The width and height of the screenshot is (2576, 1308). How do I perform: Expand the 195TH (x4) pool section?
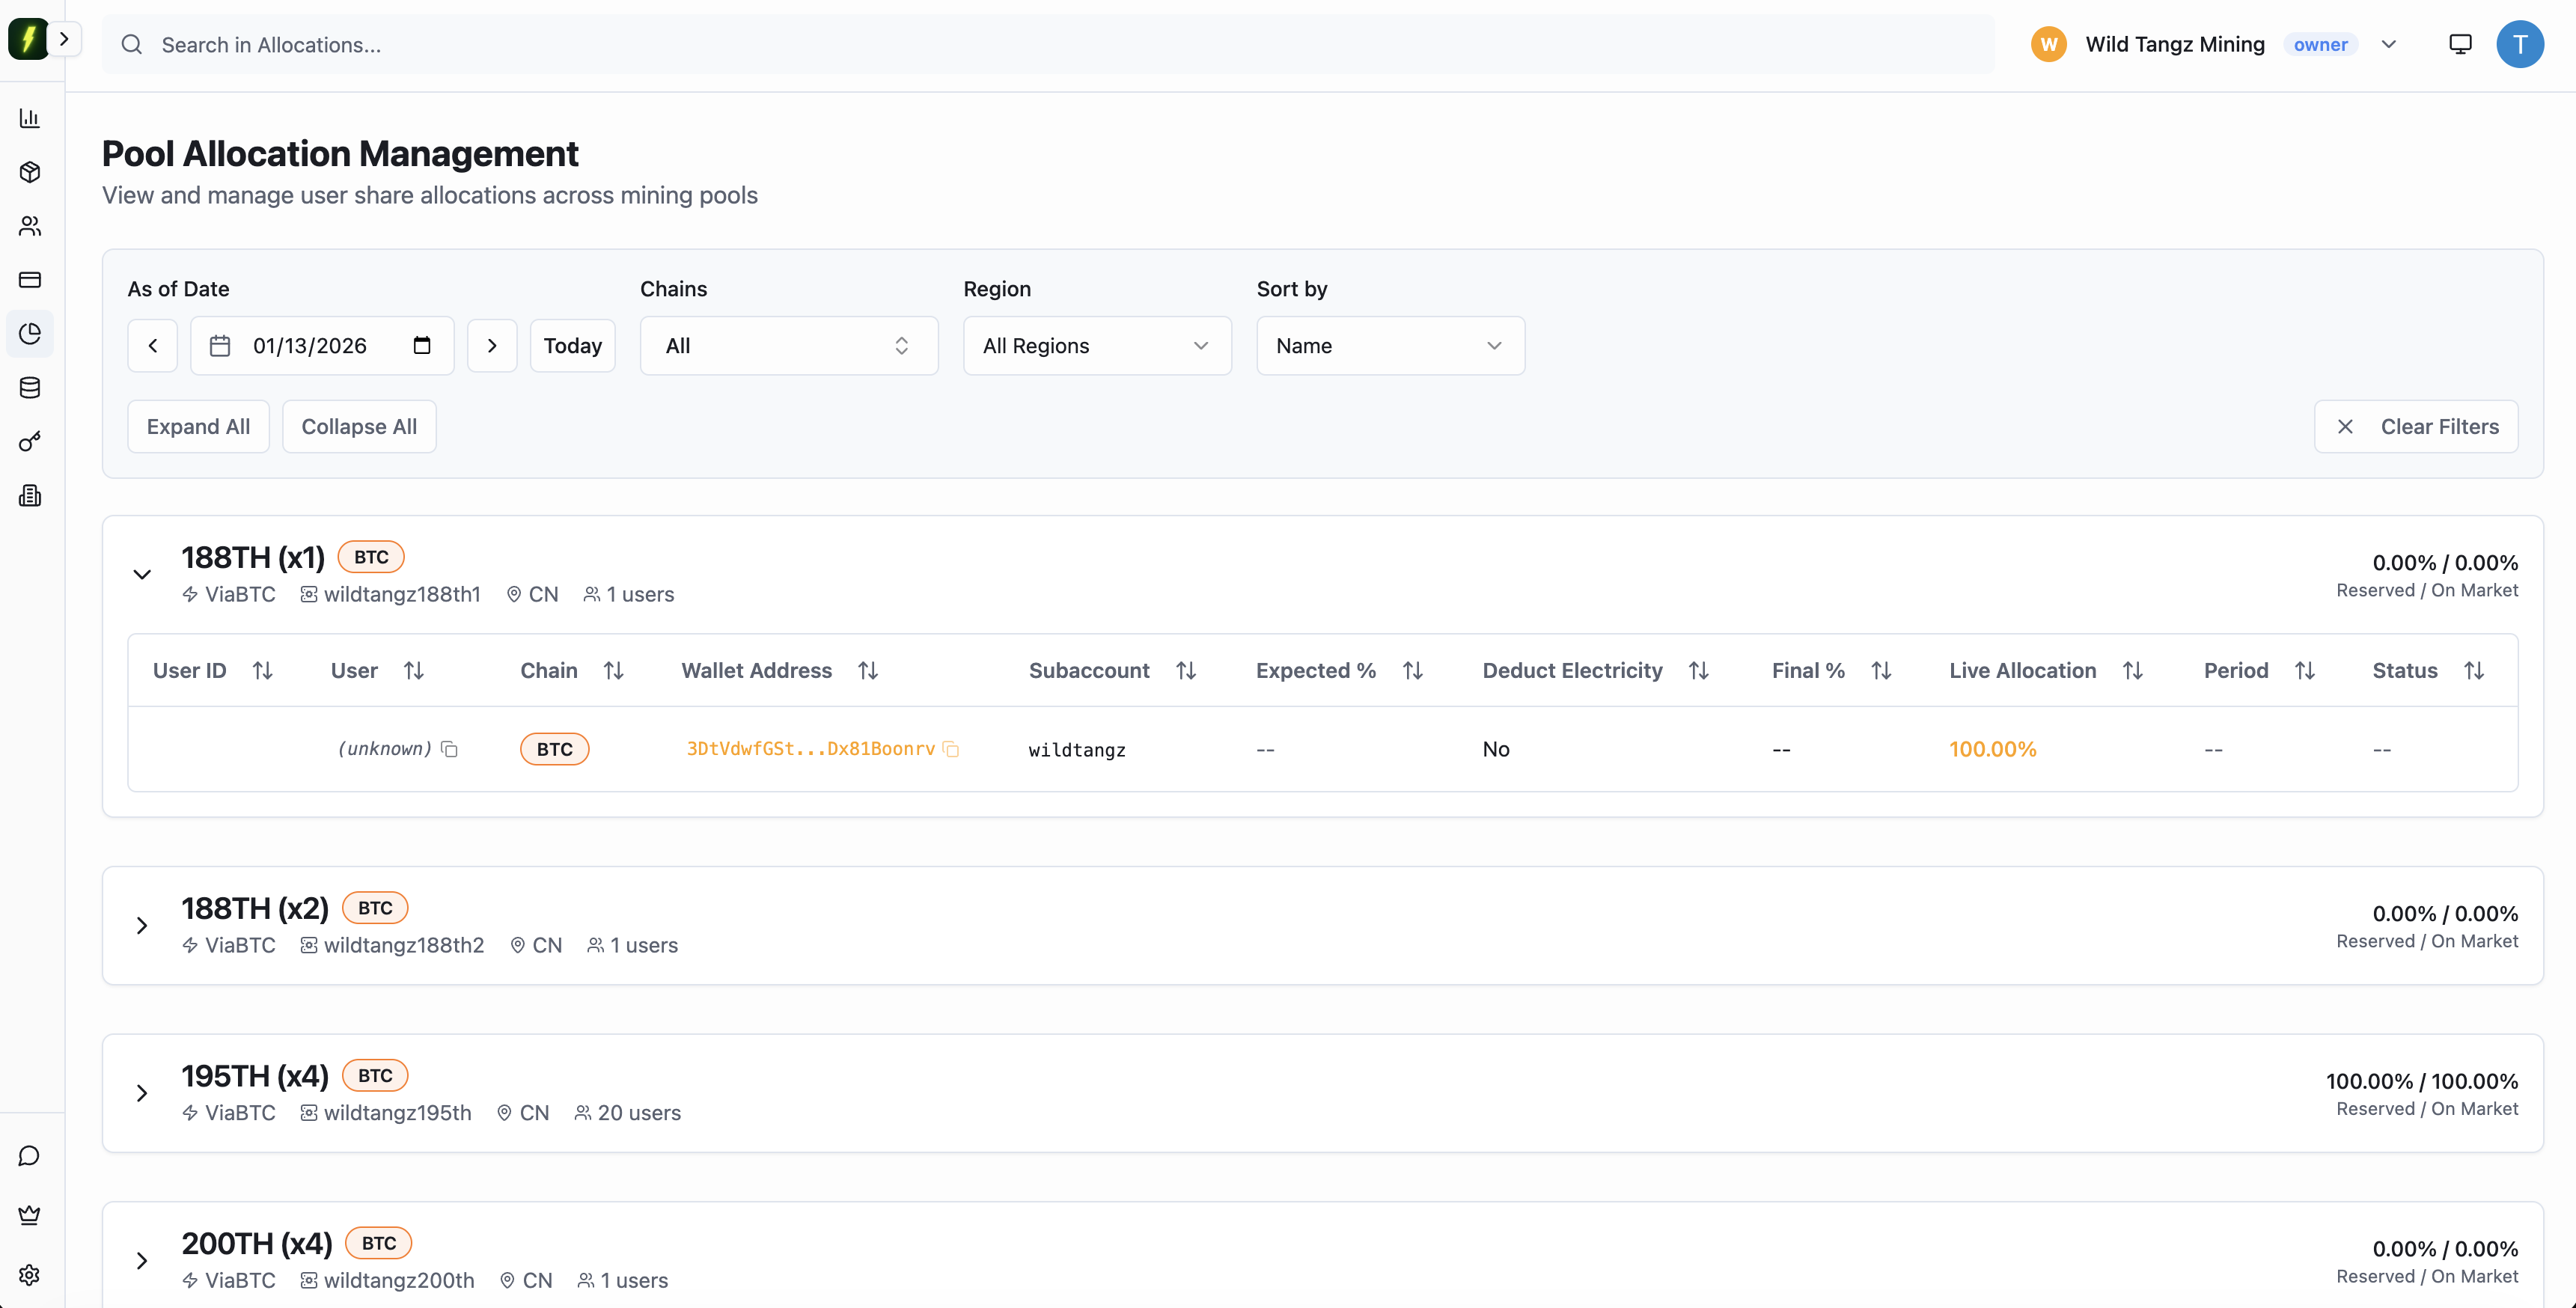pos(142,1093)
